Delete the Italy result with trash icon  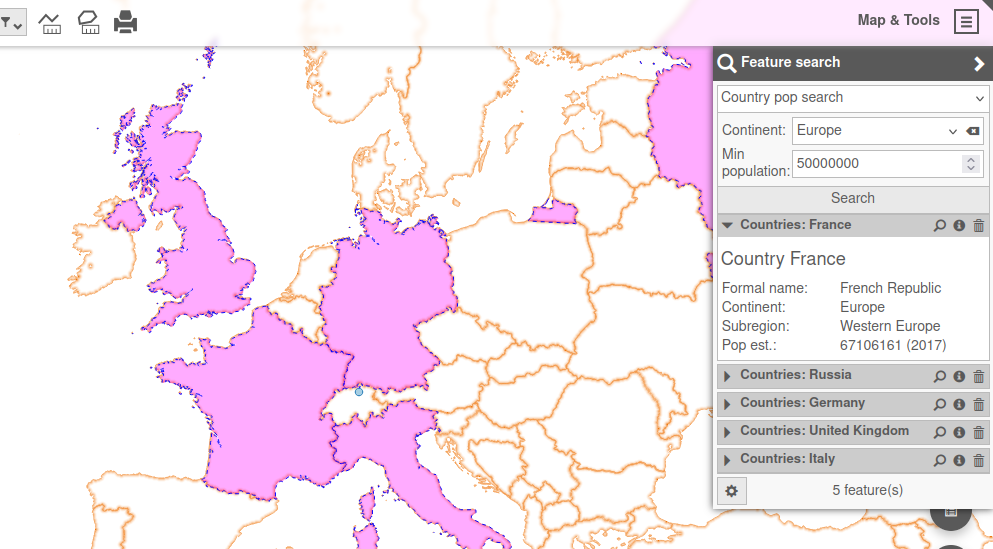(x=979, y=460)
